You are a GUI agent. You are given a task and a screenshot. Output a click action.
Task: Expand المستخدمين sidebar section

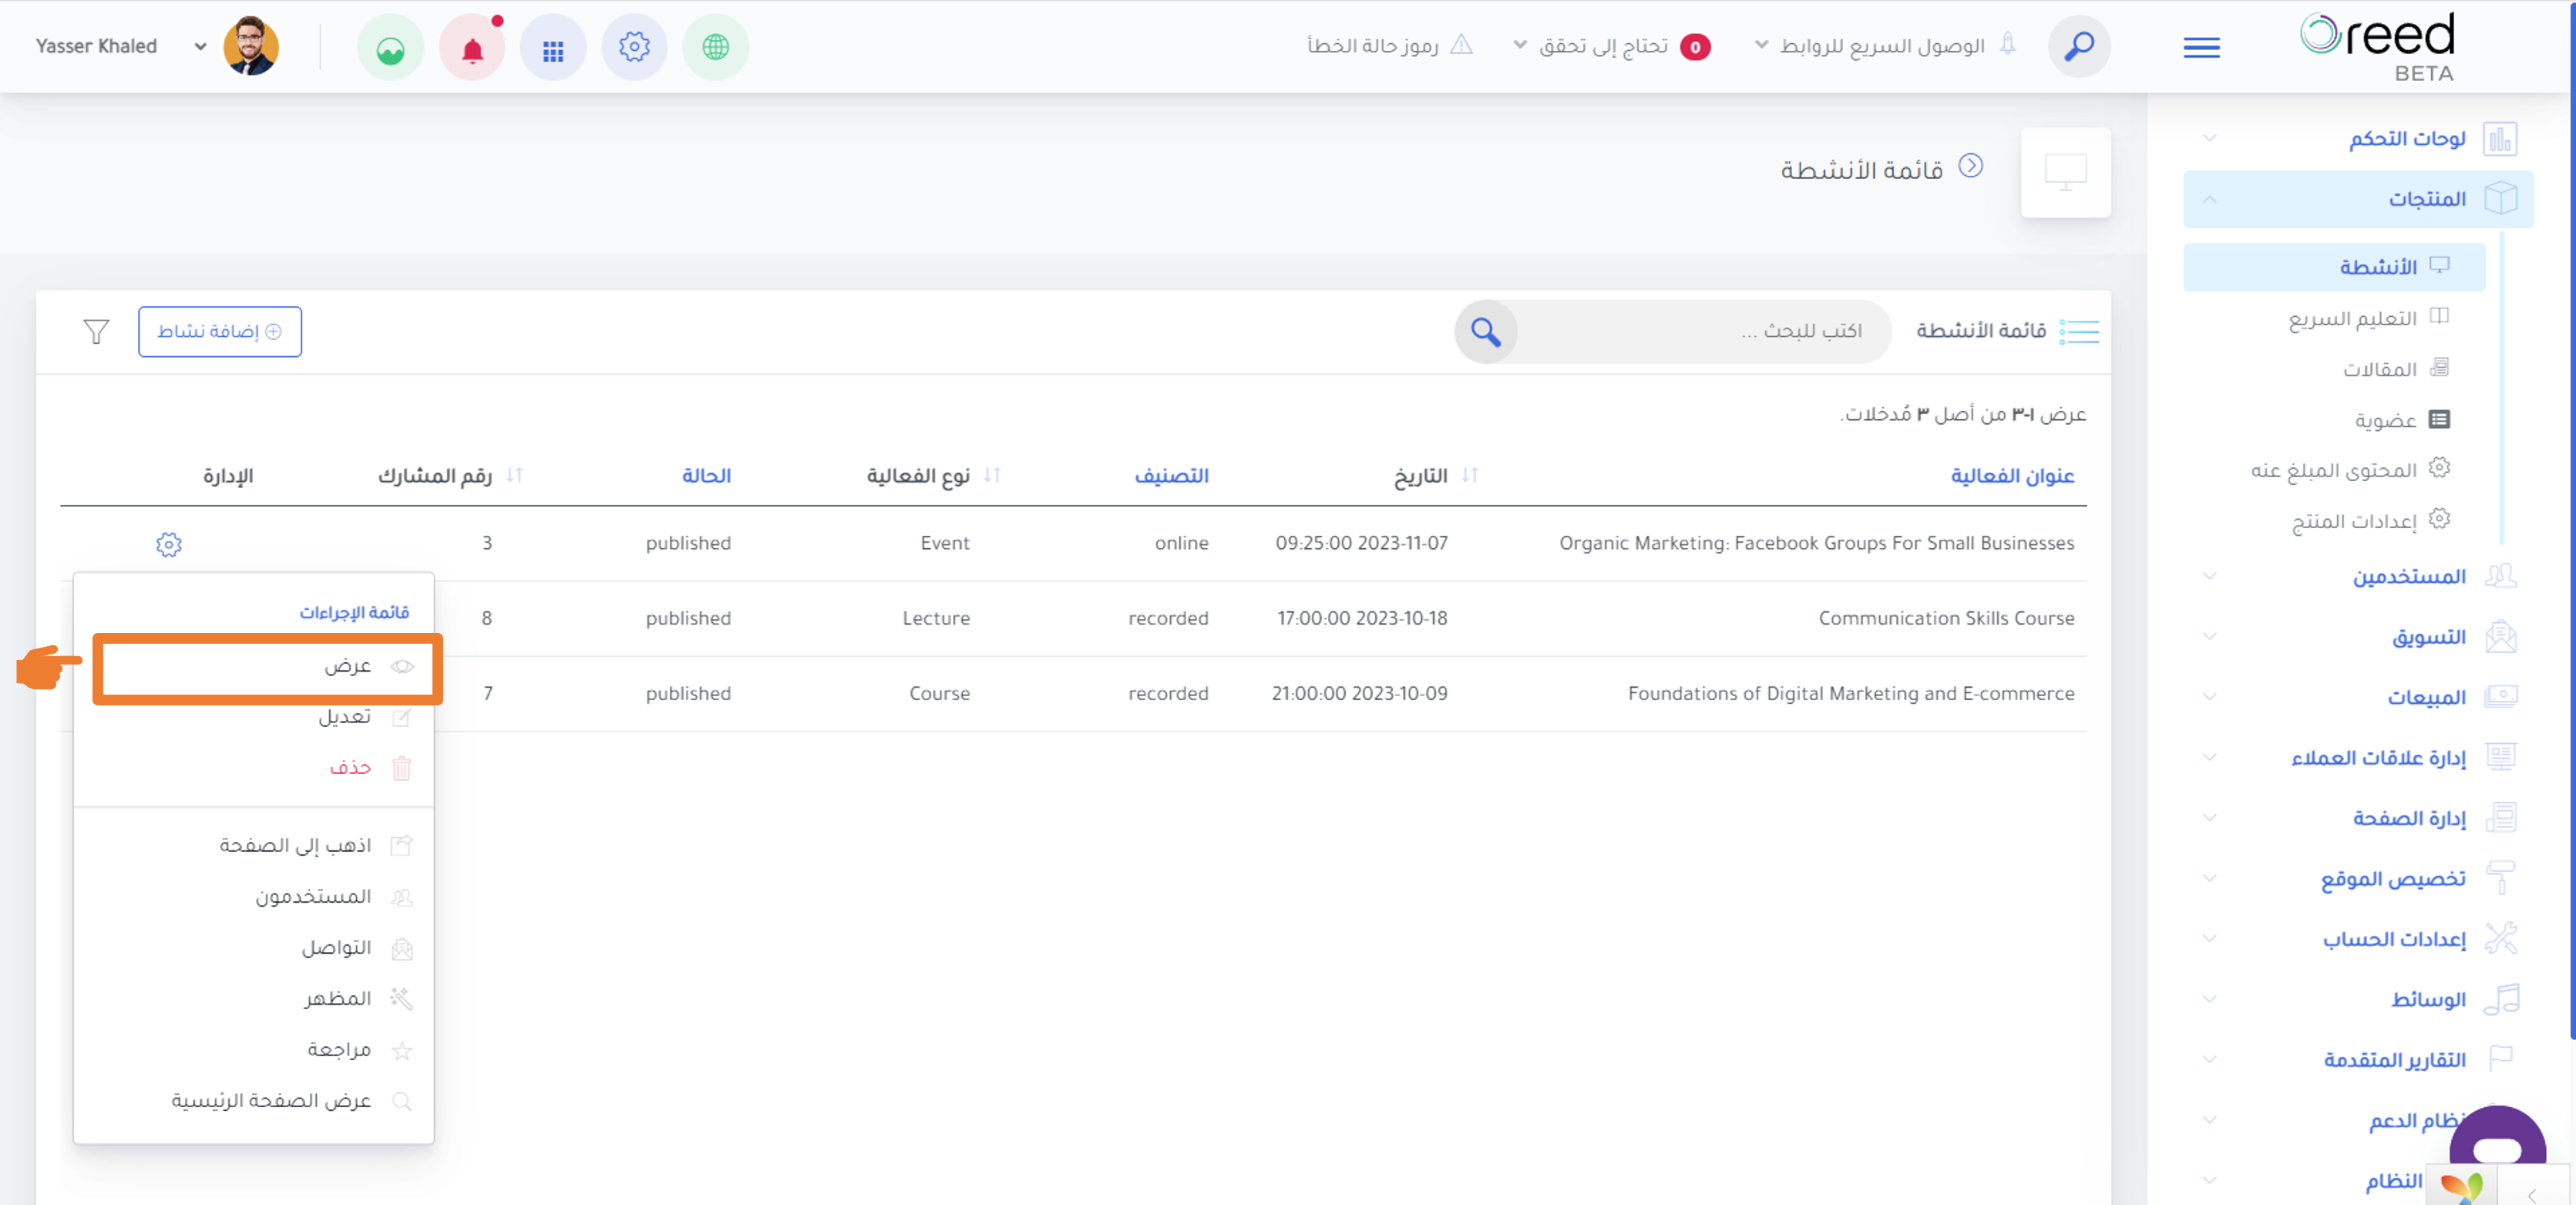[2359, 576]
